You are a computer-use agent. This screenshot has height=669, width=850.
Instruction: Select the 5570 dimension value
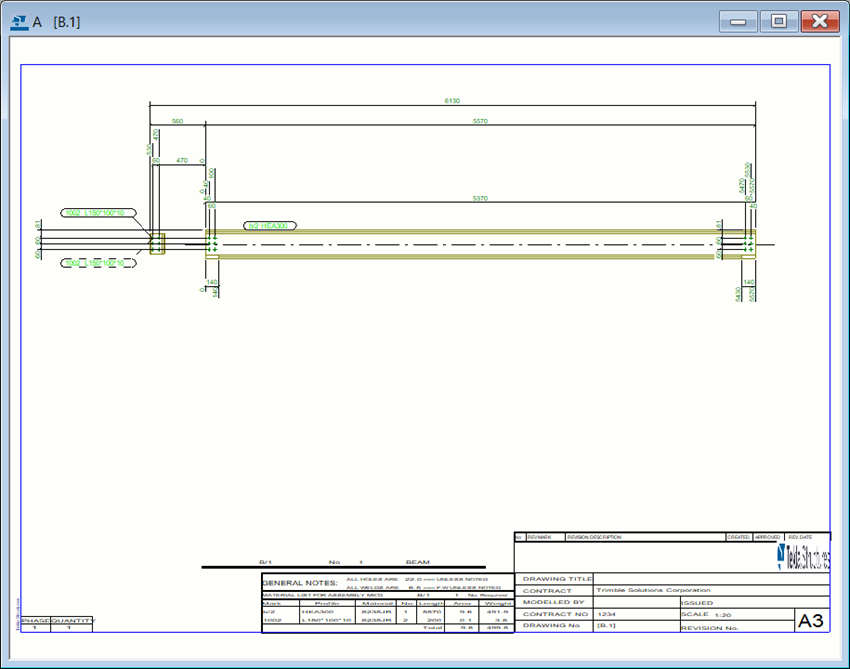(480, 121)
